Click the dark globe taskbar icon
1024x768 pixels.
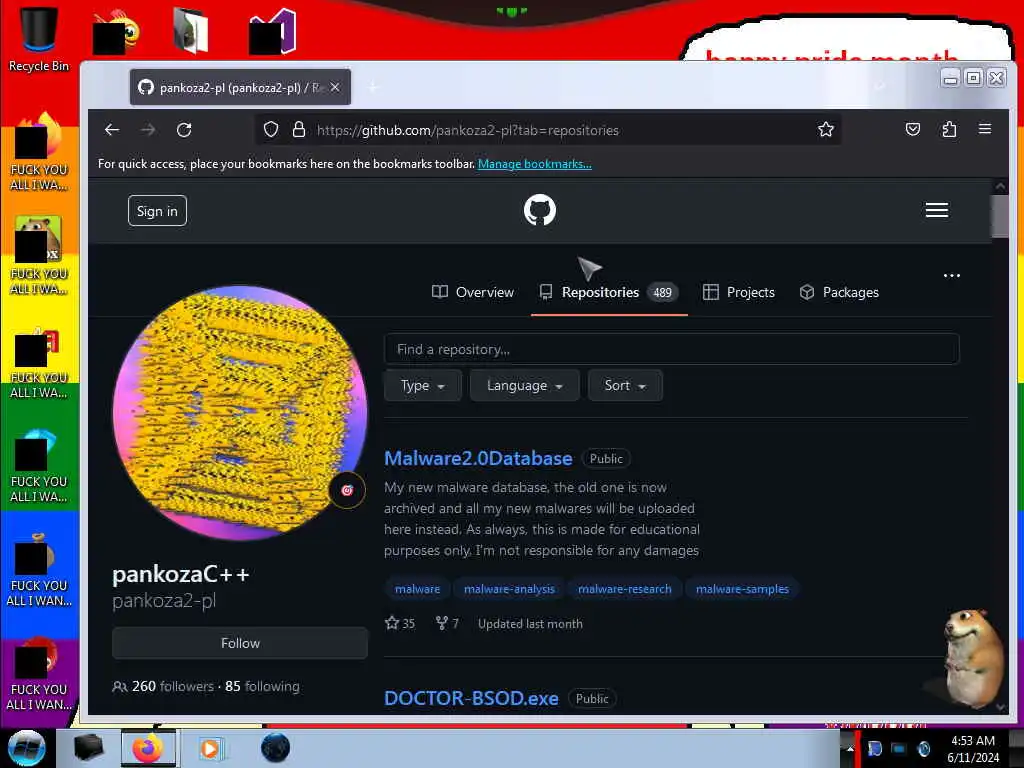pyautogui.click(x=275, y=748)
